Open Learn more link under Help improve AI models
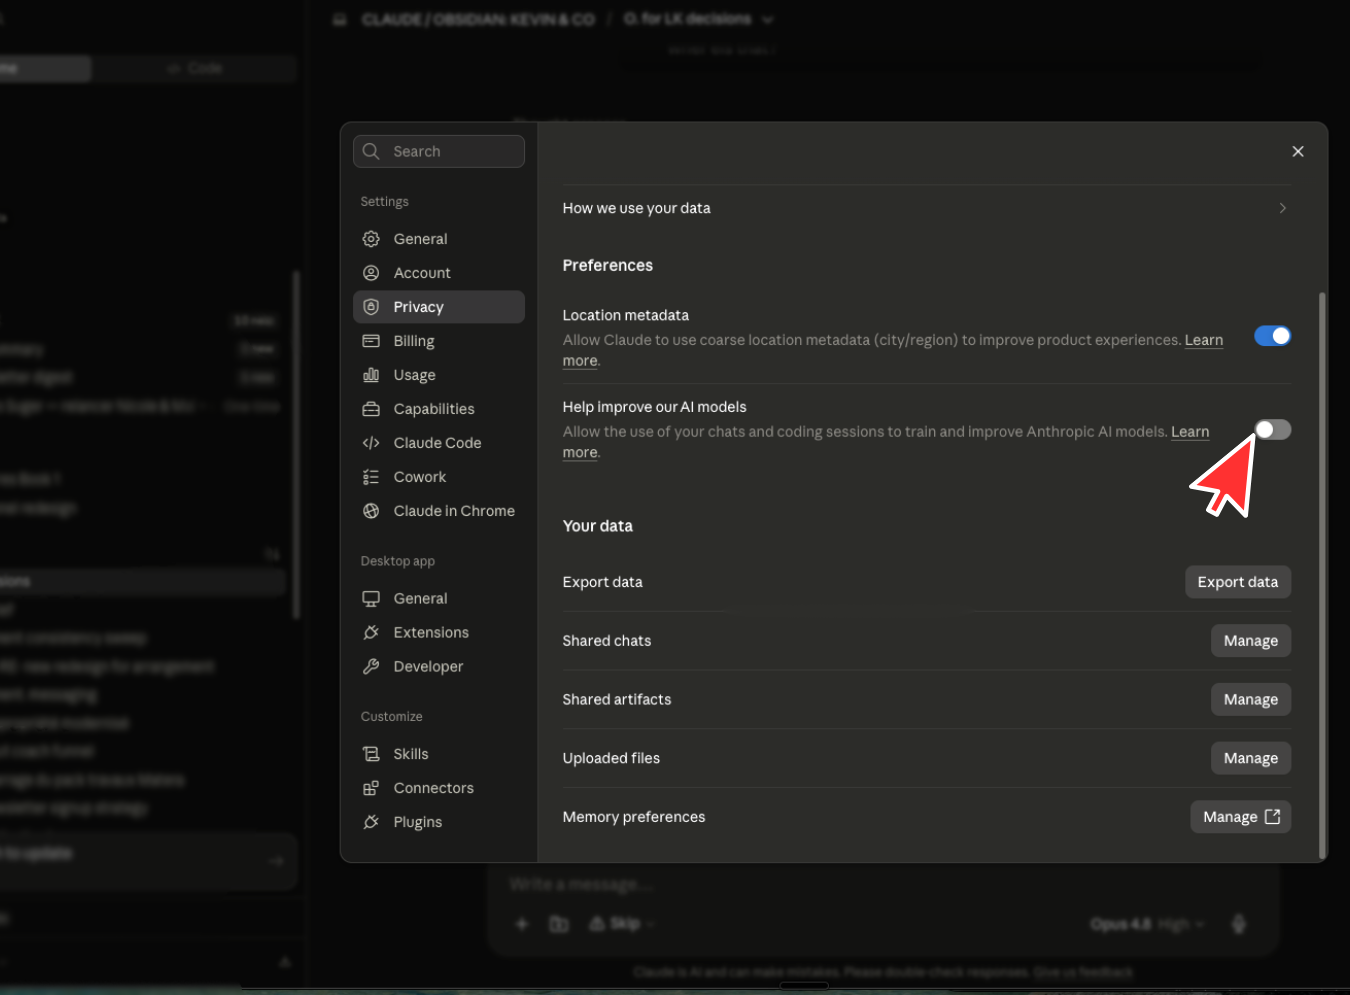The width and height of the screenshot is (1350, 995). [1190, 432]
